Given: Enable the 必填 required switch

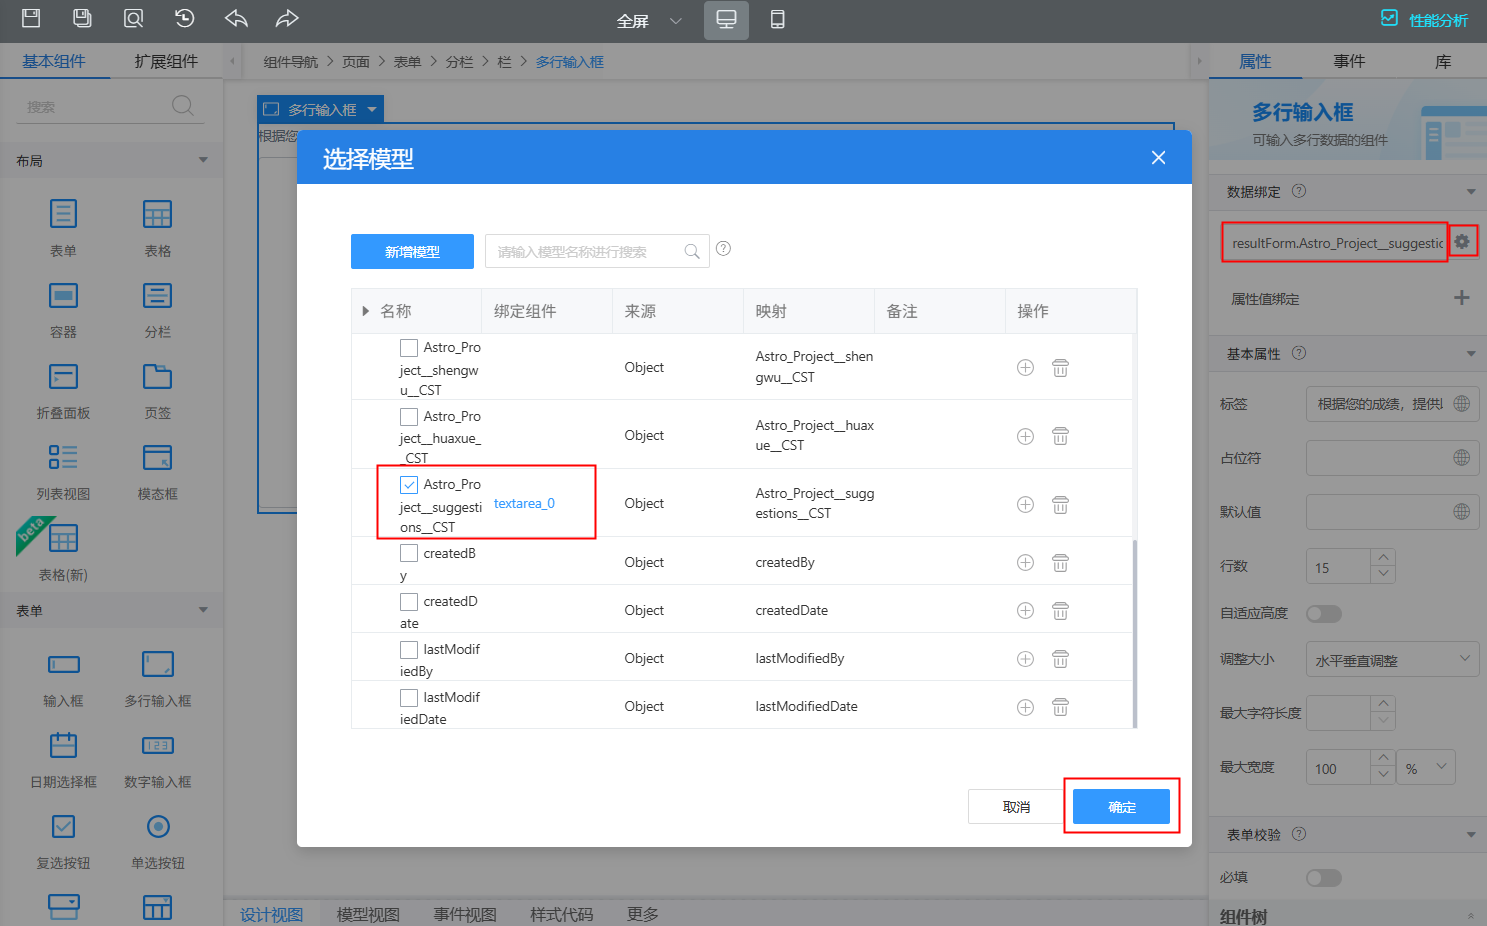Looking at the screenshot, I should point(1323,878).
